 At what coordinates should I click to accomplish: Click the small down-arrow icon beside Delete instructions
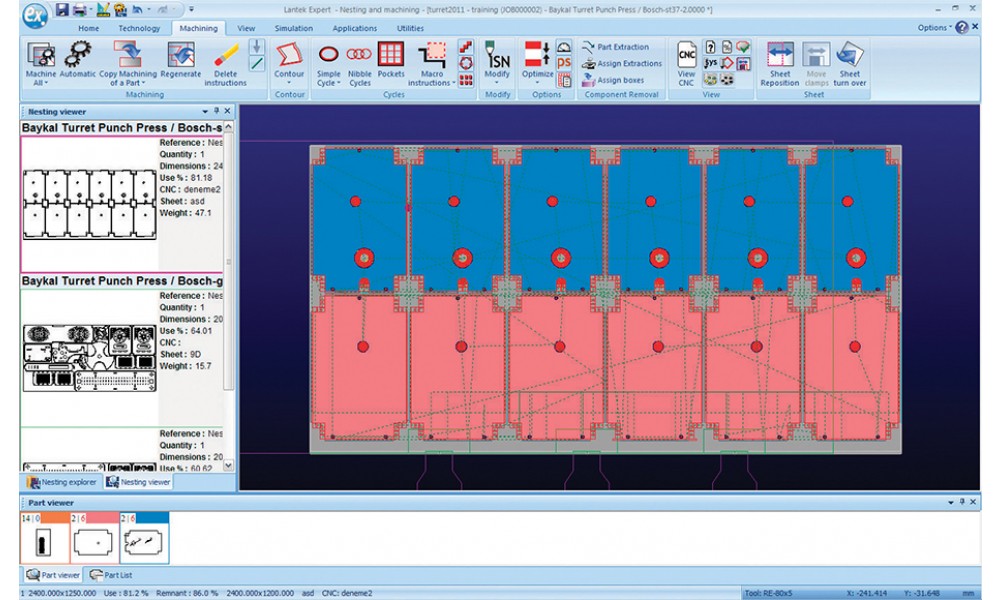256,47
